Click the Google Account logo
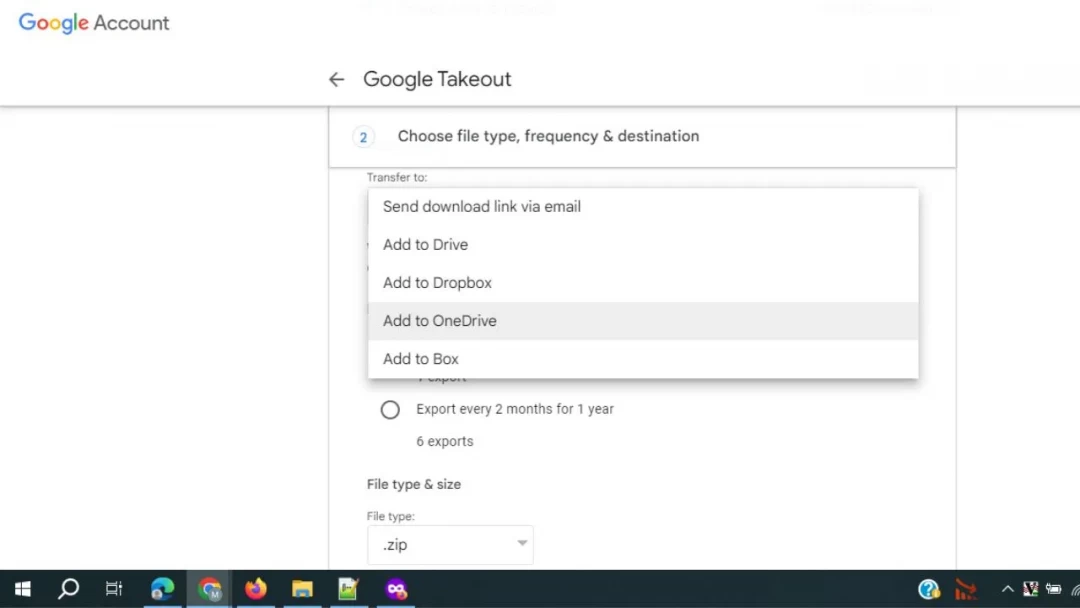This screenshot has width=1080, height=608. click(93, 22)
